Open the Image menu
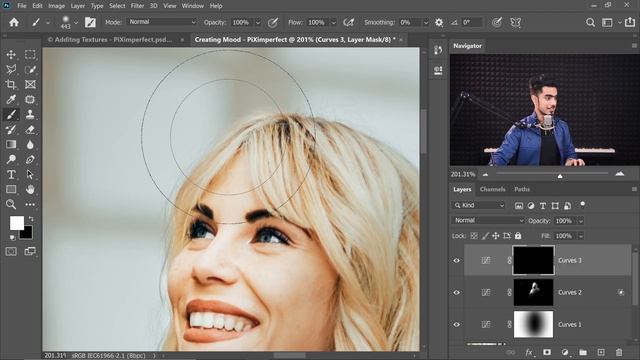The image size is (640, 360). (56, 6)
